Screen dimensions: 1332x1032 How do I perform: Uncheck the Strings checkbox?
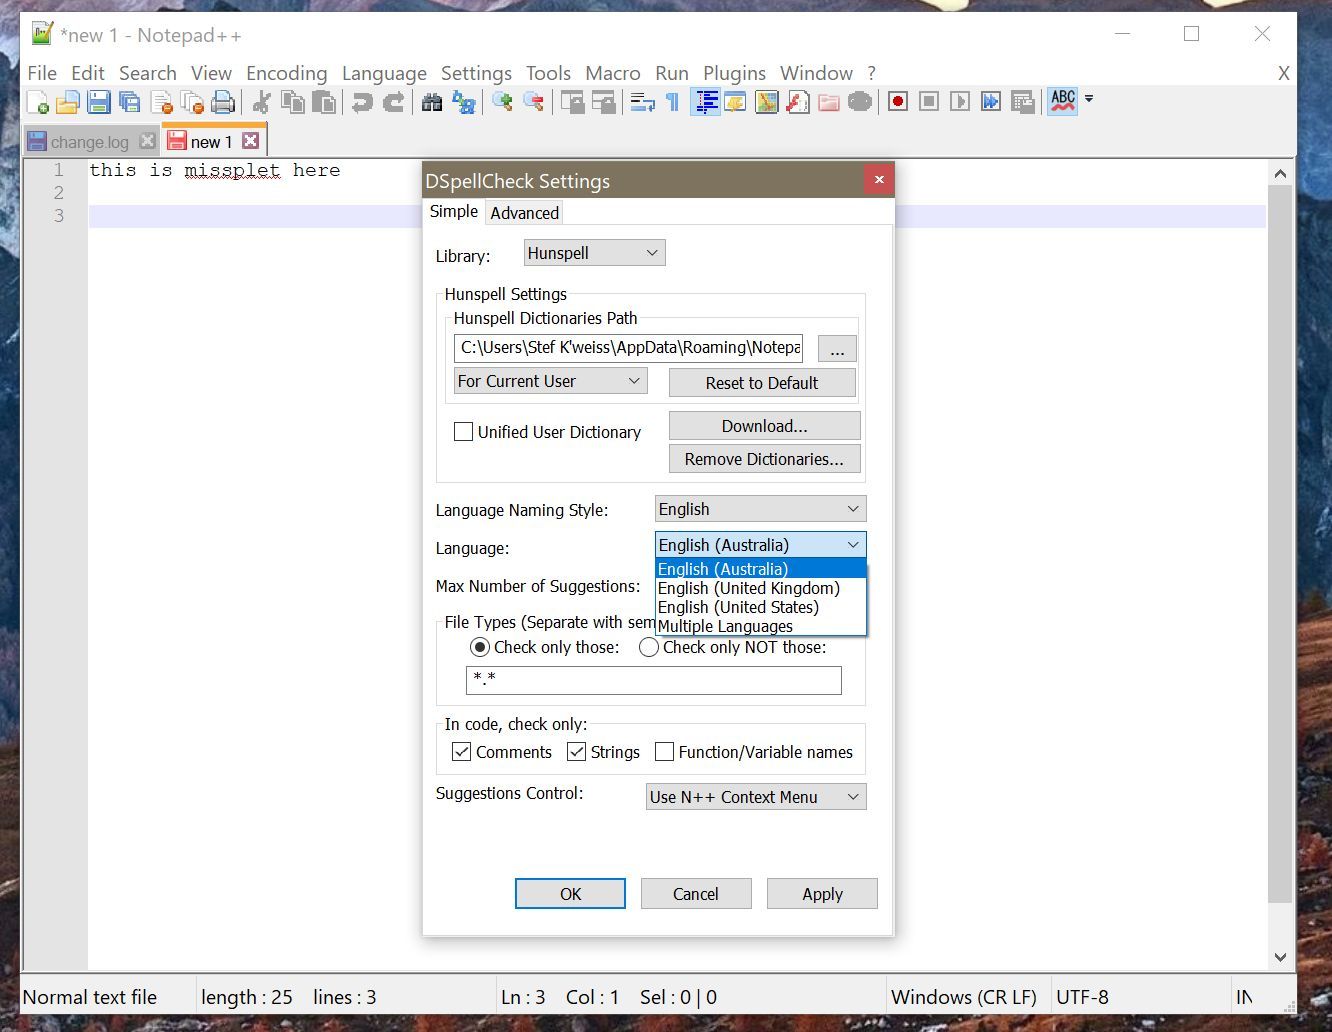coord(576,752)
